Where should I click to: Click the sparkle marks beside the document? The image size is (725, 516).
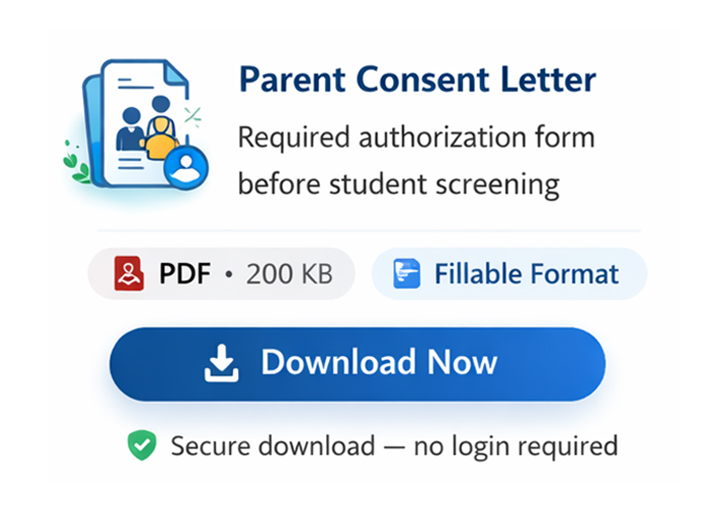(x=194, y=116)
